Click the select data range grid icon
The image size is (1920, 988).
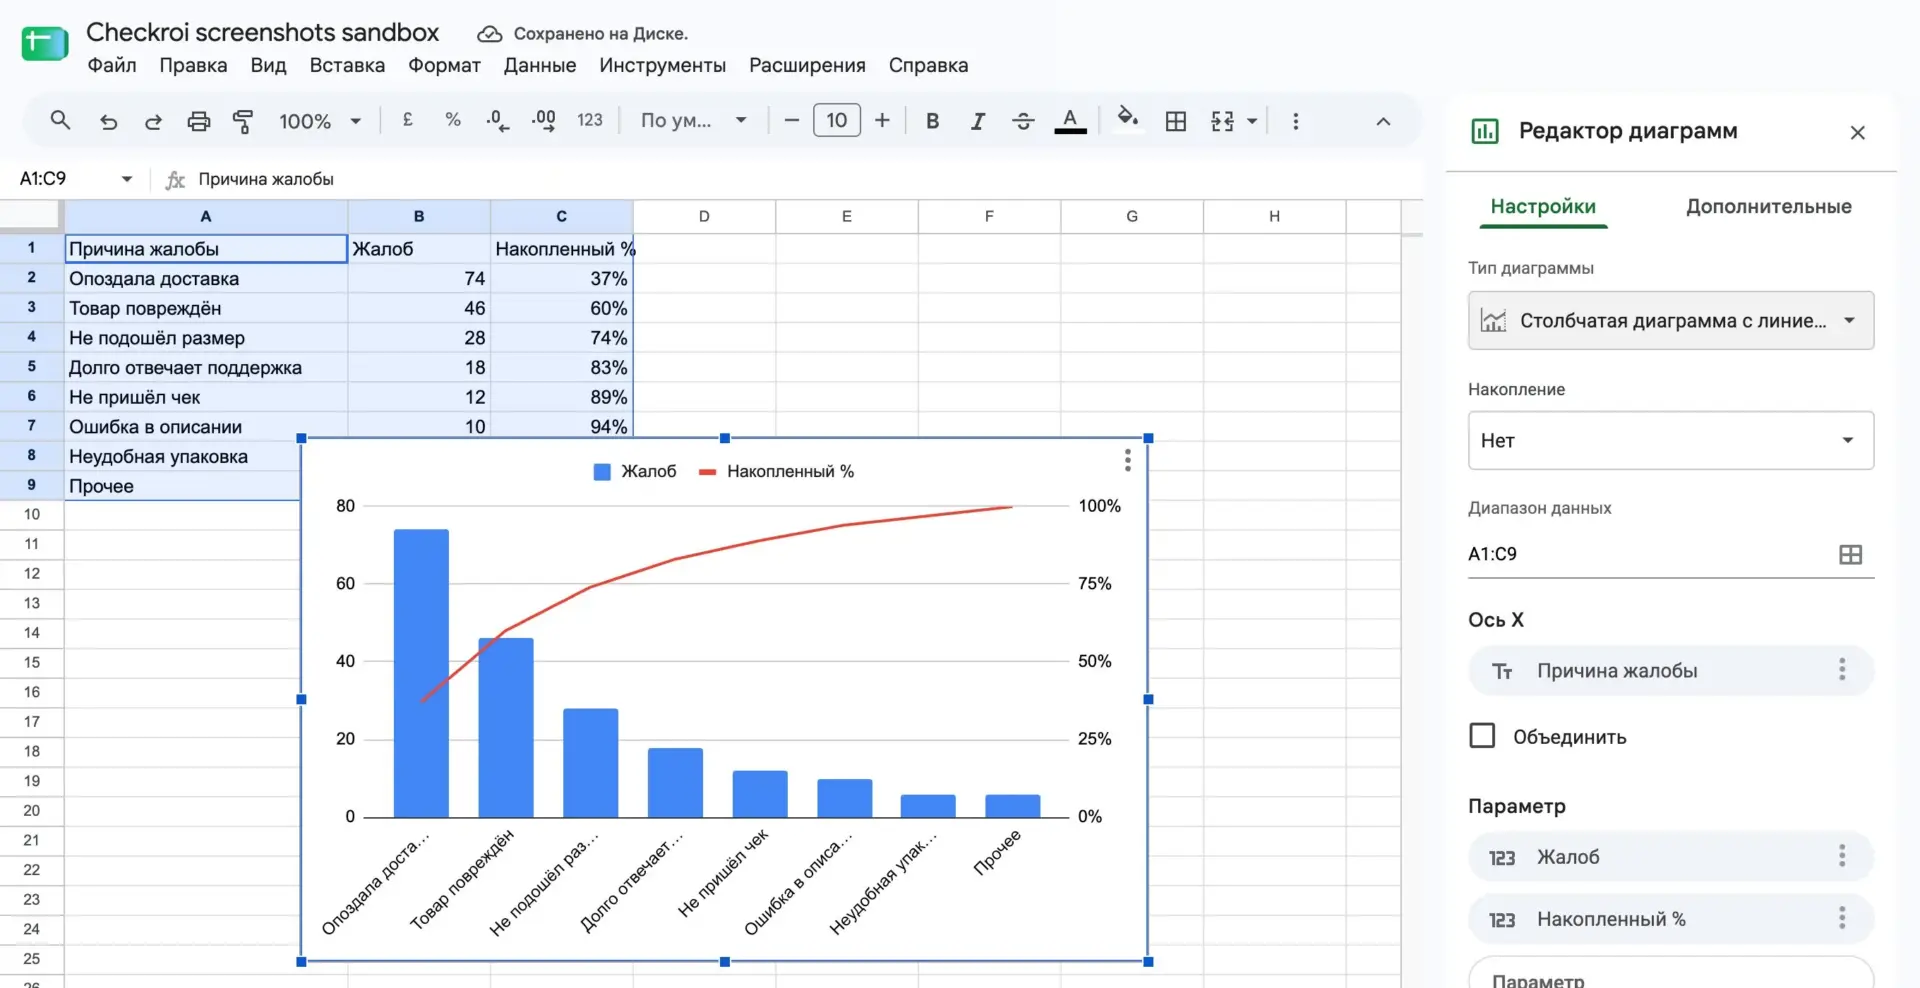tap(1850, 554)
